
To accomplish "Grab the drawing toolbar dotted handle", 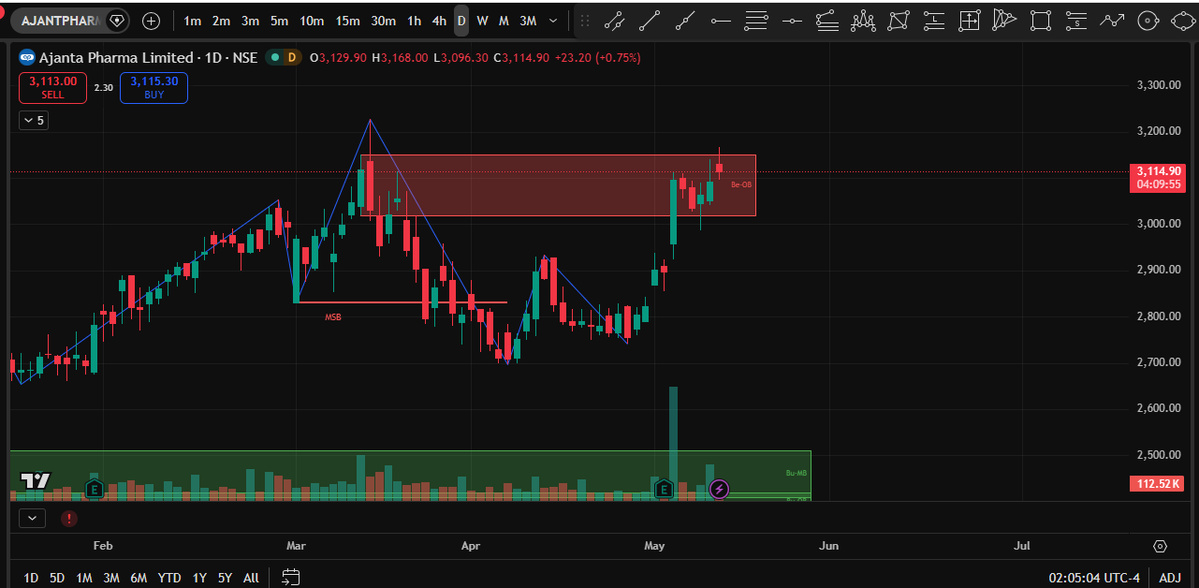I will 587,21.
